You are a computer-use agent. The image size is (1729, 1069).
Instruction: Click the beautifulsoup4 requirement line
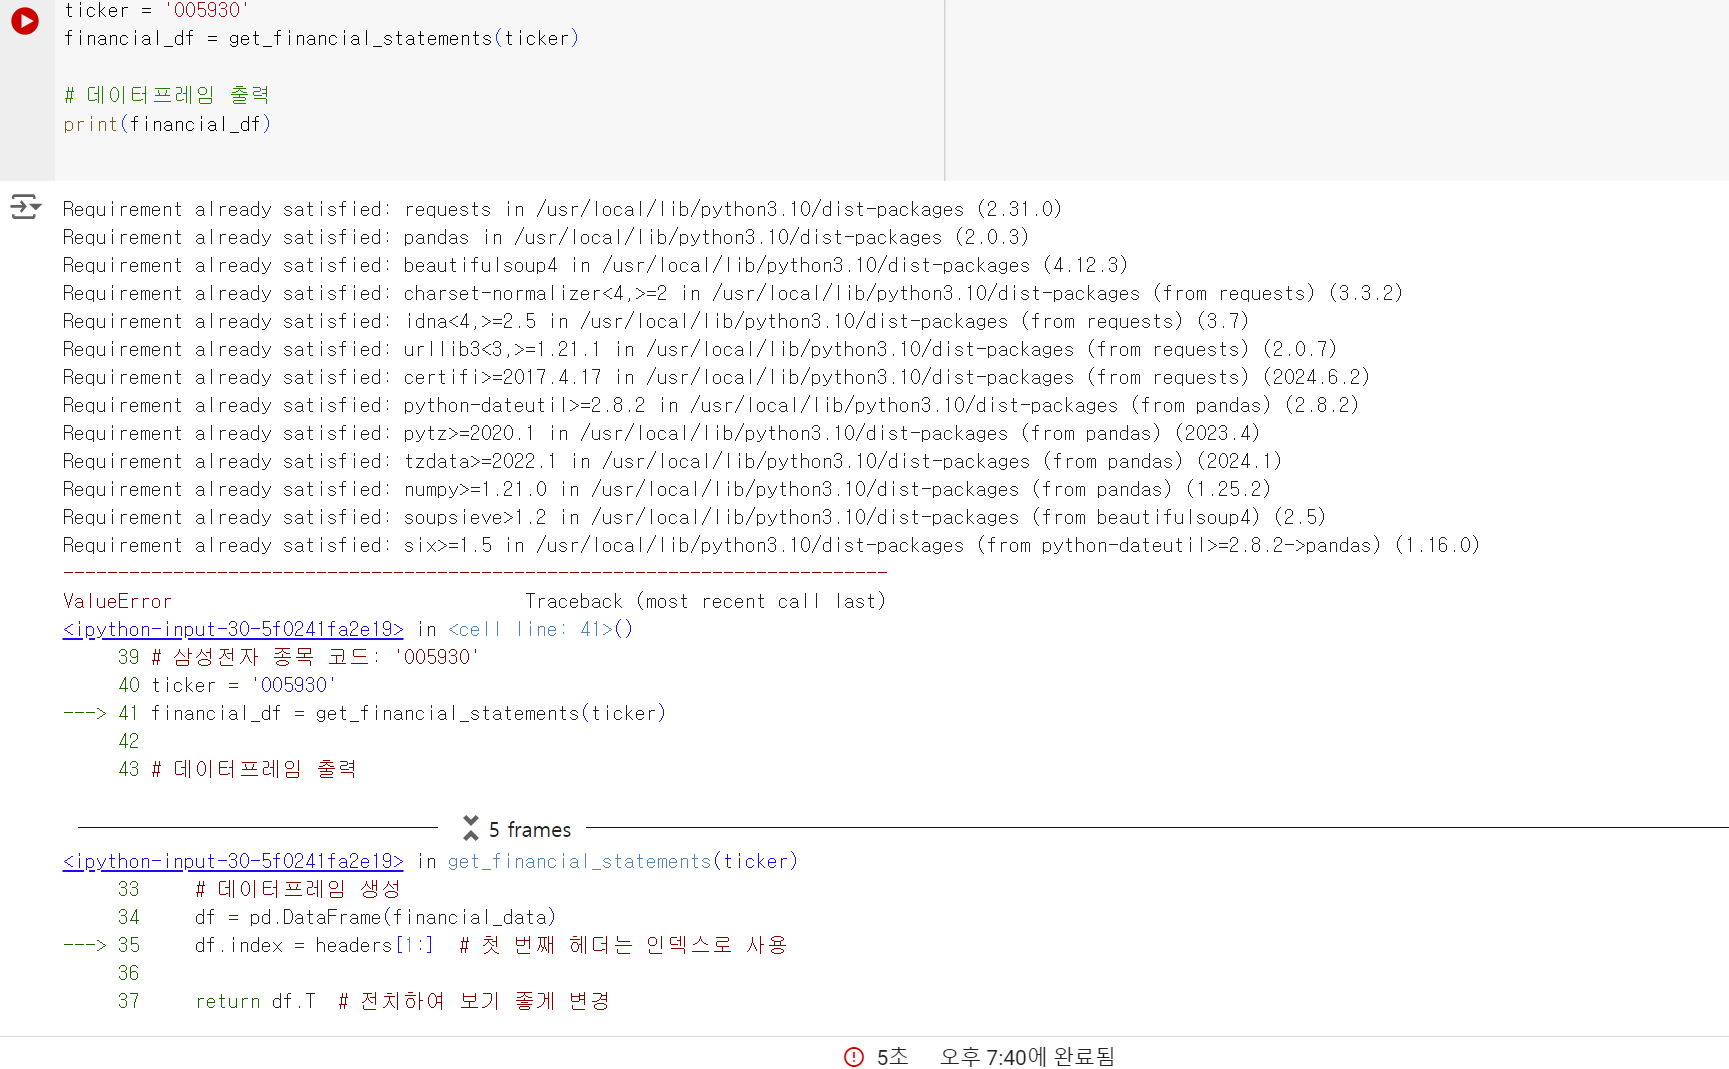coord(595,265)
